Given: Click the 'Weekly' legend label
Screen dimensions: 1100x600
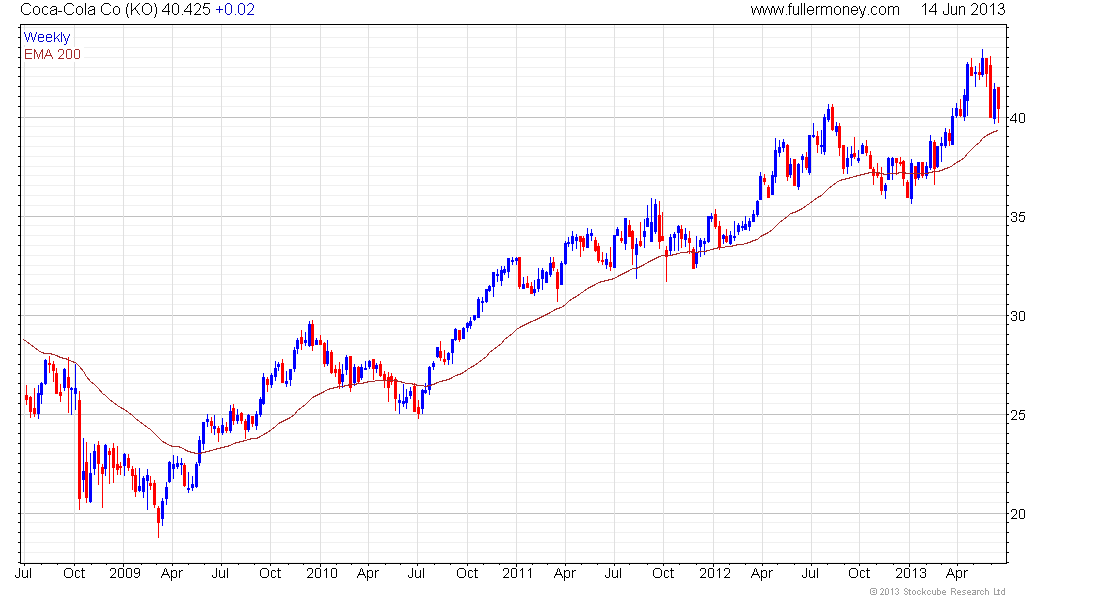Looking at the screenshot, I should point(47,37).
